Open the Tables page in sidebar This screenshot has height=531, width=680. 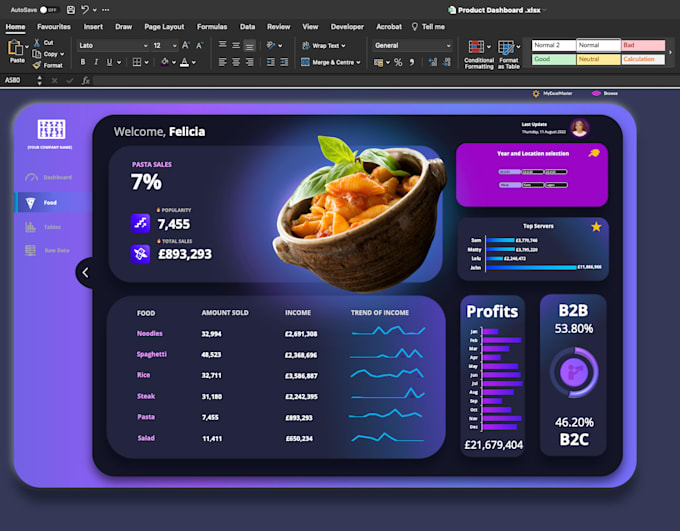click(43, 227)
